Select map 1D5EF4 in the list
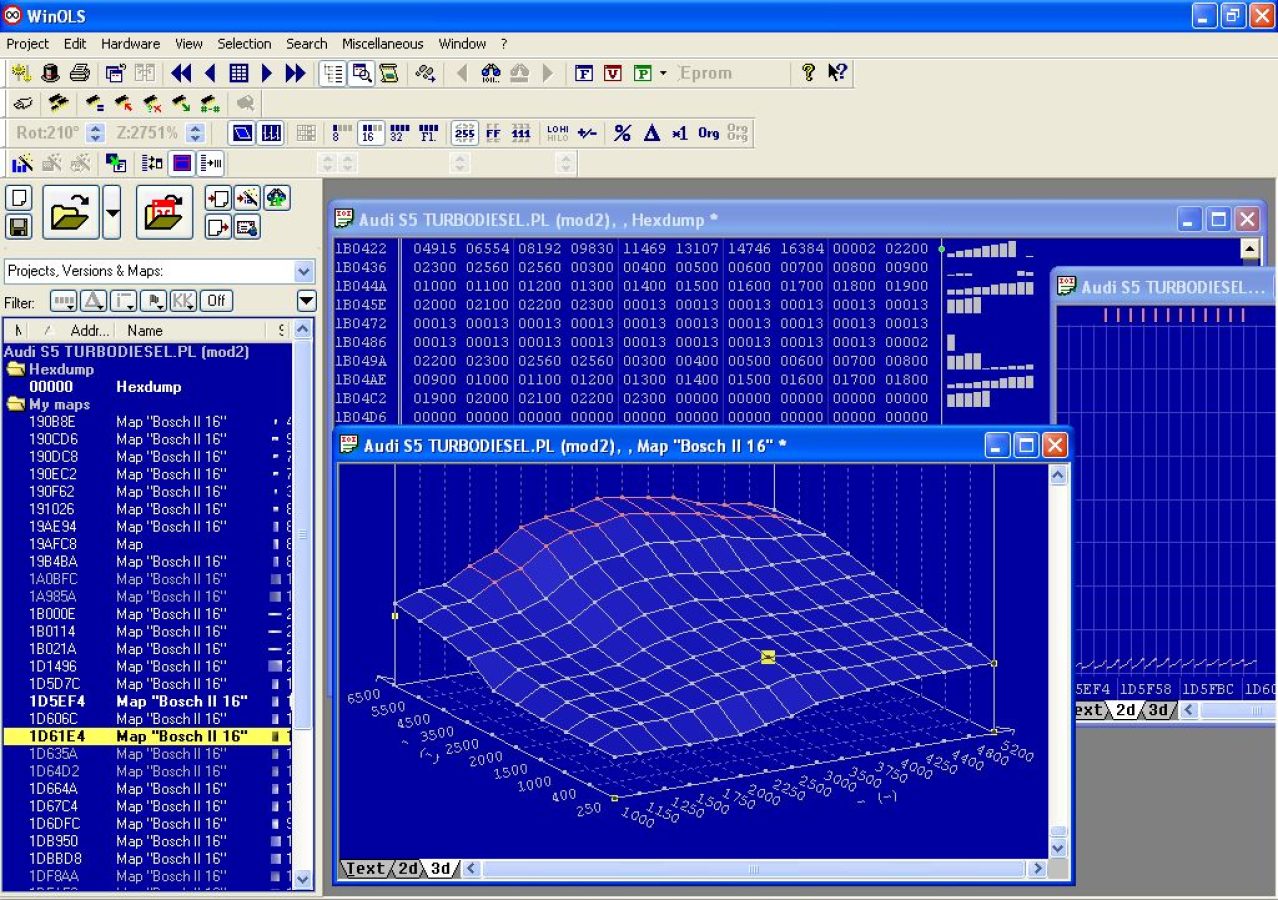 (147, 701)
